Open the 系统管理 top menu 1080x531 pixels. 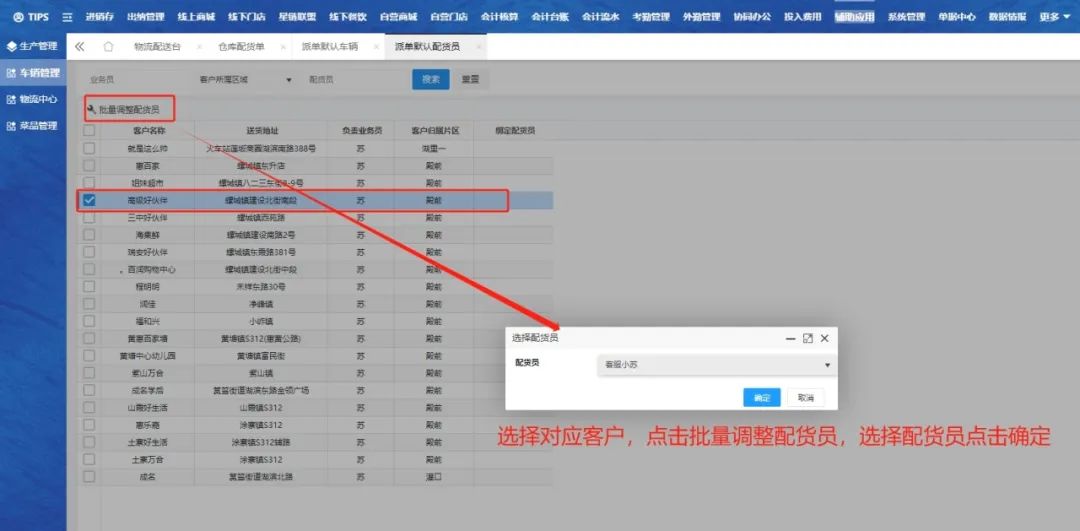[906, 17]
